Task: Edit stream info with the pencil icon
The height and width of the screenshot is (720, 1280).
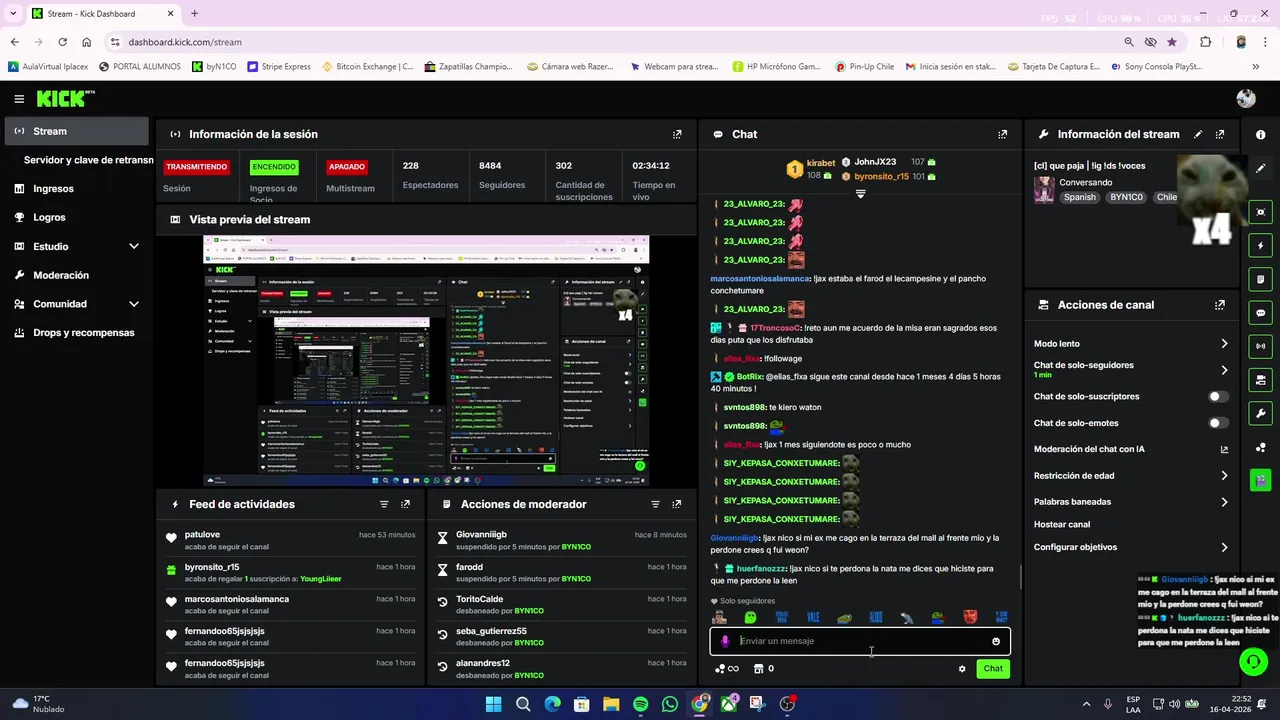Action: (x=1198, y=134)
